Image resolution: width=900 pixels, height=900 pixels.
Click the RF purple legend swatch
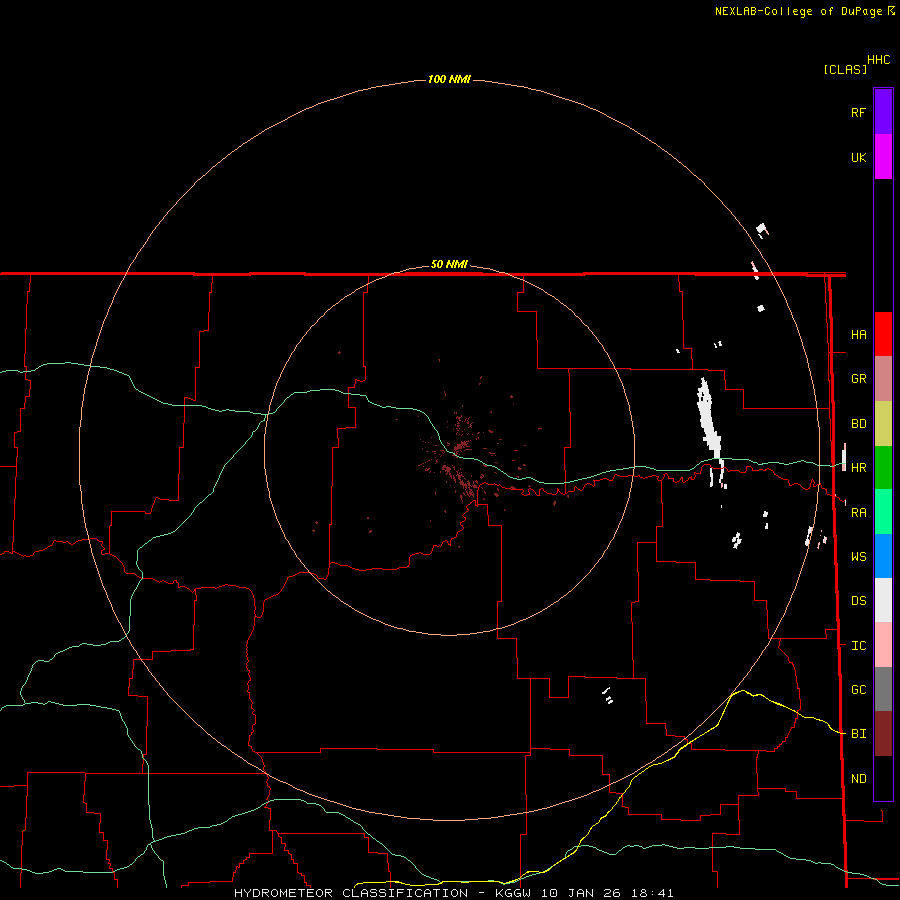coord(883,112)
